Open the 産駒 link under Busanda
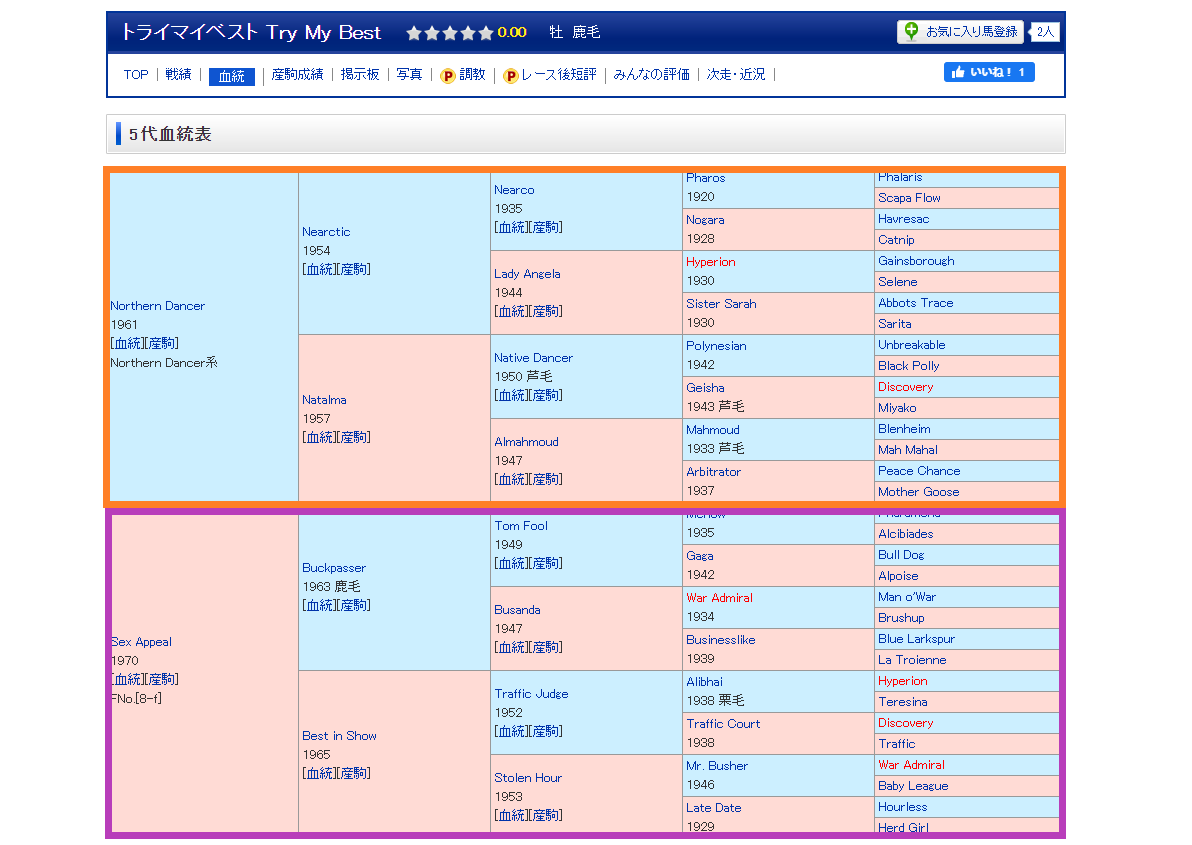 point(546,647)
